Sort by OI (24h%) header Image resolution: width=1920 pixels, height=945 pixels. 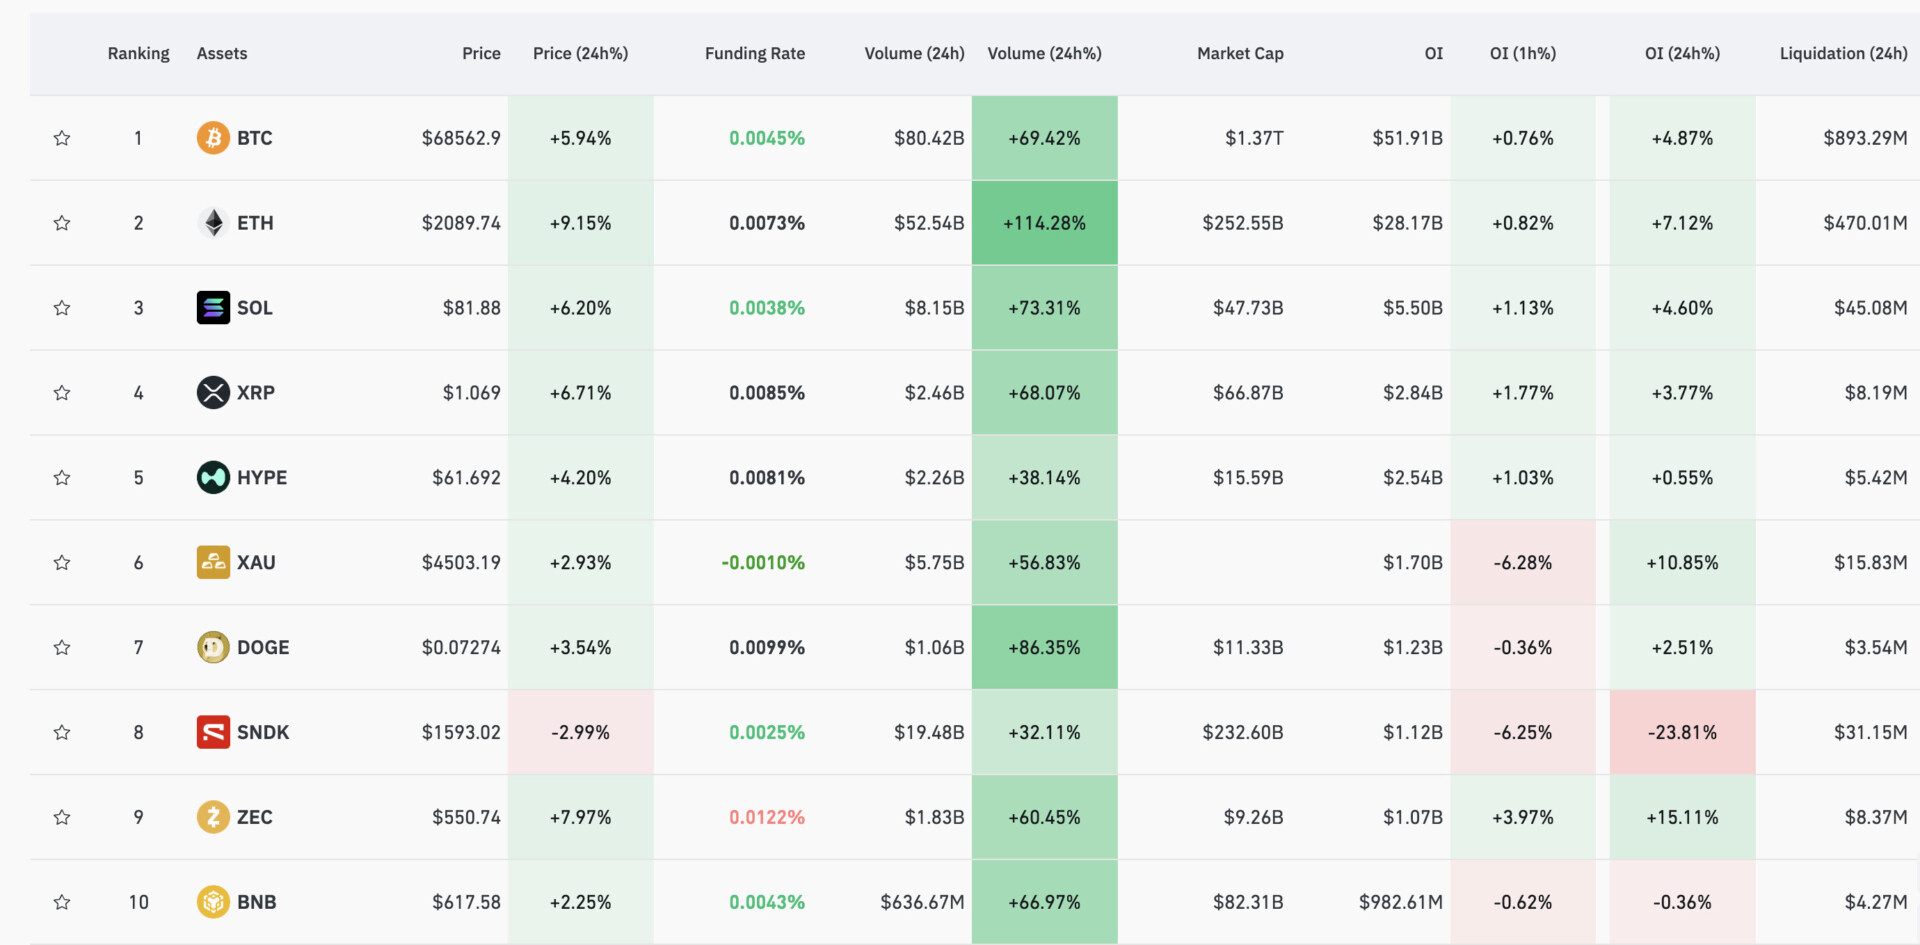click(x=1682, y=53)
